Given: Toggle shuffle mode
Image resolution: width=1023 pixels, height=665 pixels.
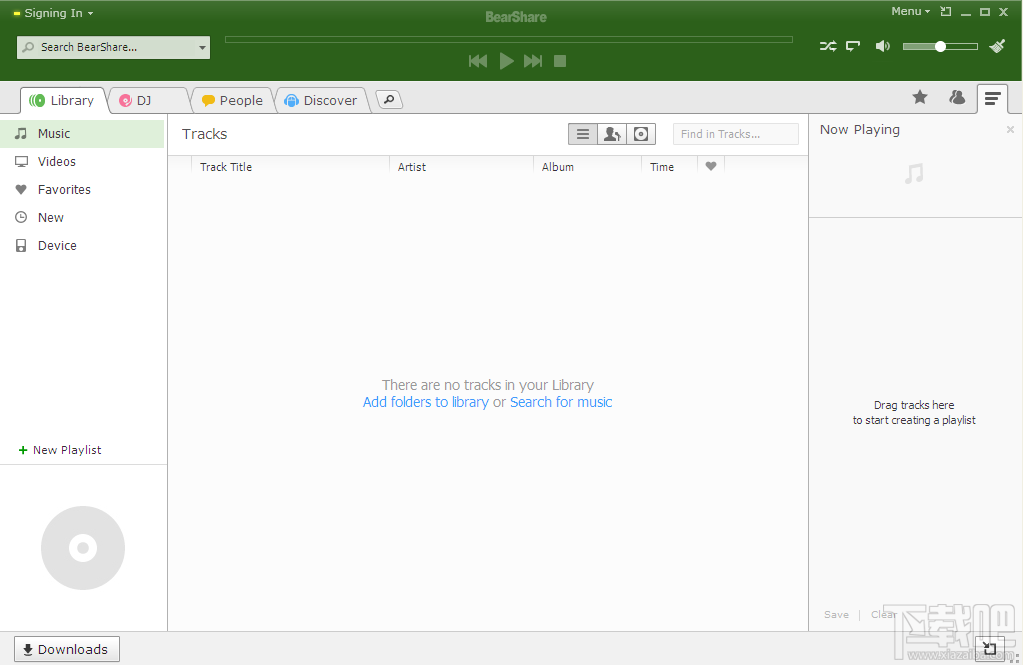Looking at the screenshot, I should coord(828,46).
